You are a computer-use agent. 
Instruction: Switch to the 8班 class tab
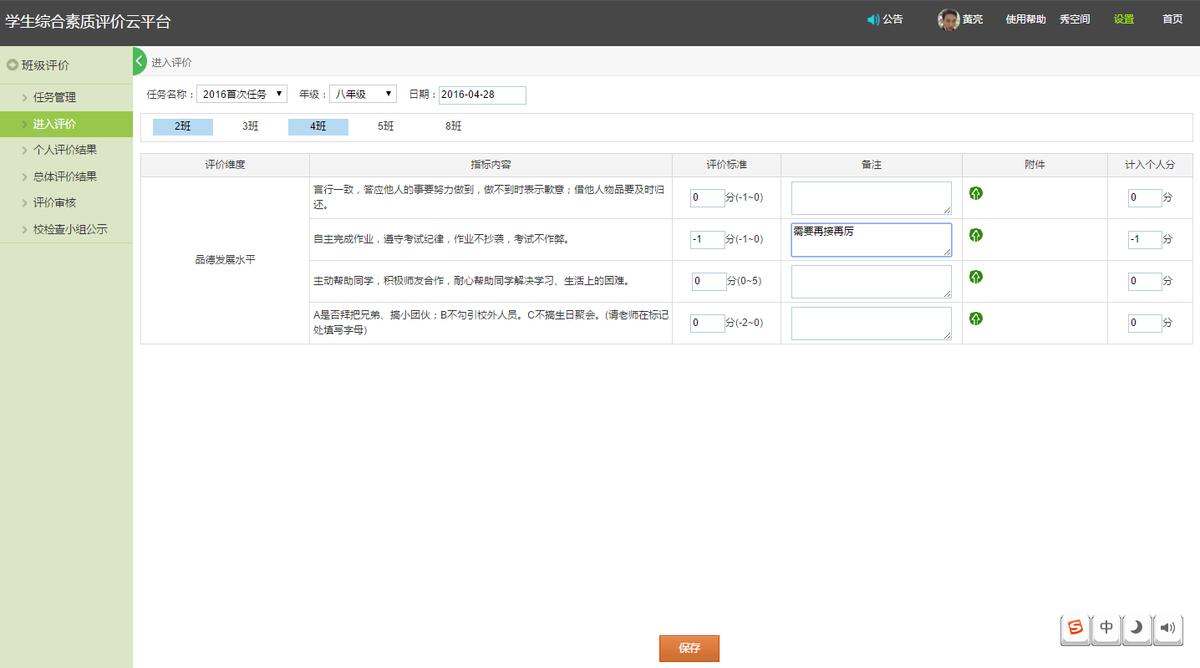pyautogui.click(x=451, y=127)
